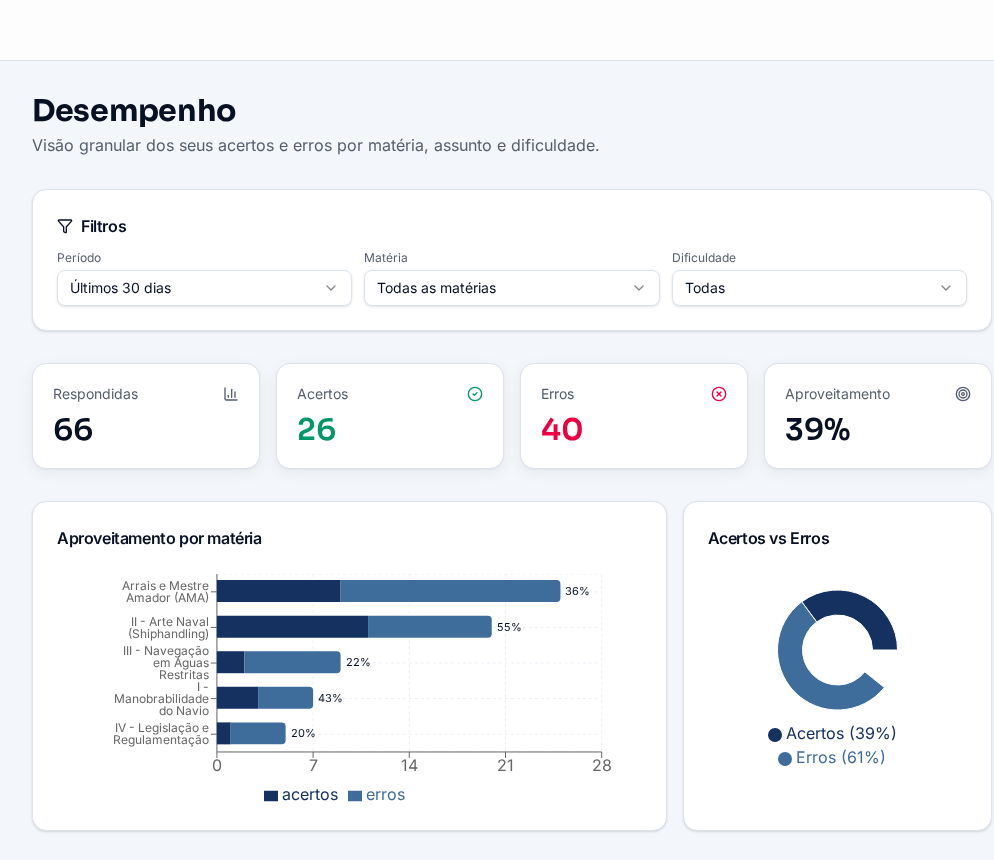The height and width of the screenshot is (860, 994).
Task: Click the chevron in the Matéria dropdown
Action: [x=639, y=288]
